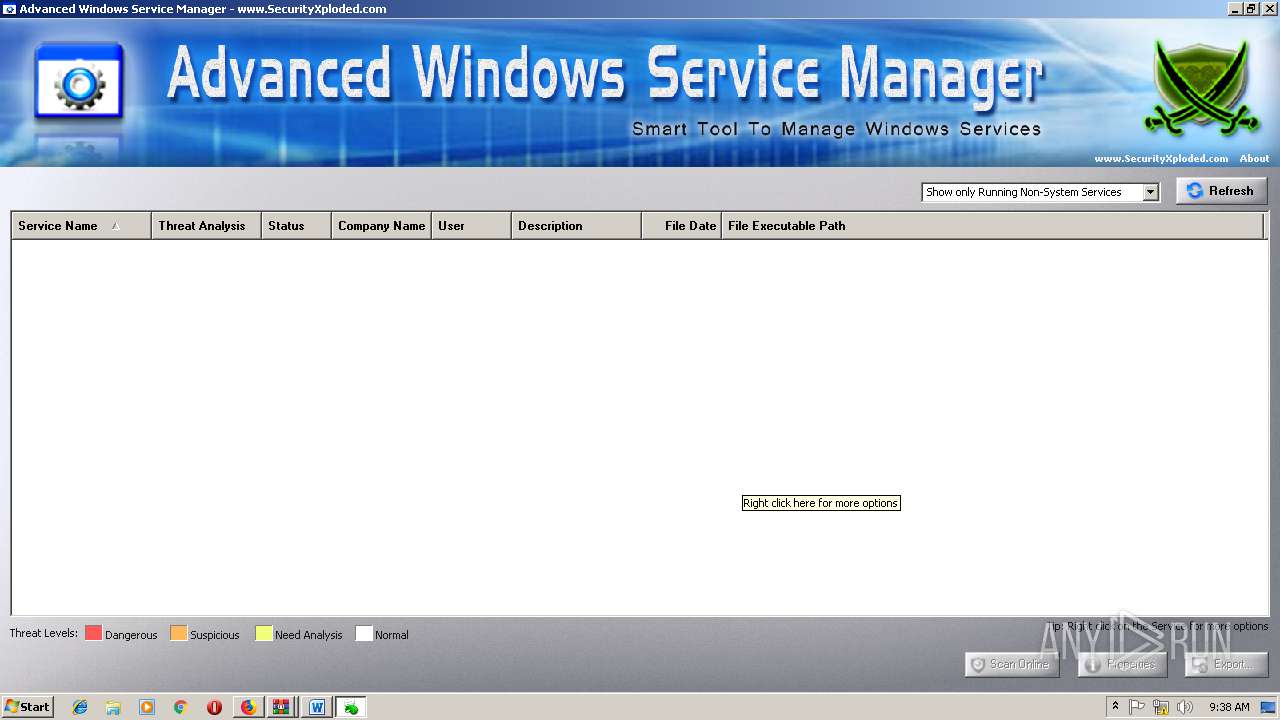Launch Google Chrome from taskbar

(181, 707)
